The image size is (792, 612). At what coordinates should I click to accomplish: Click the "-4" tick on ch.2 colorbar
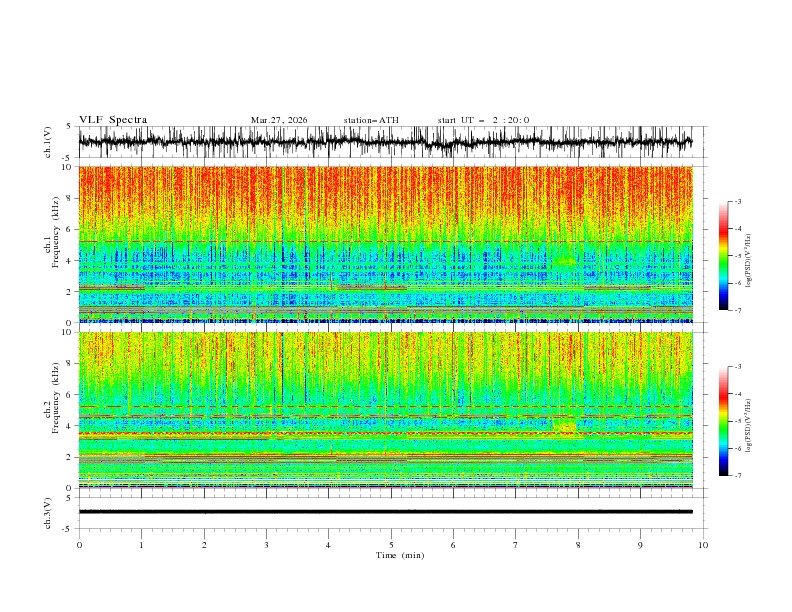737,394
